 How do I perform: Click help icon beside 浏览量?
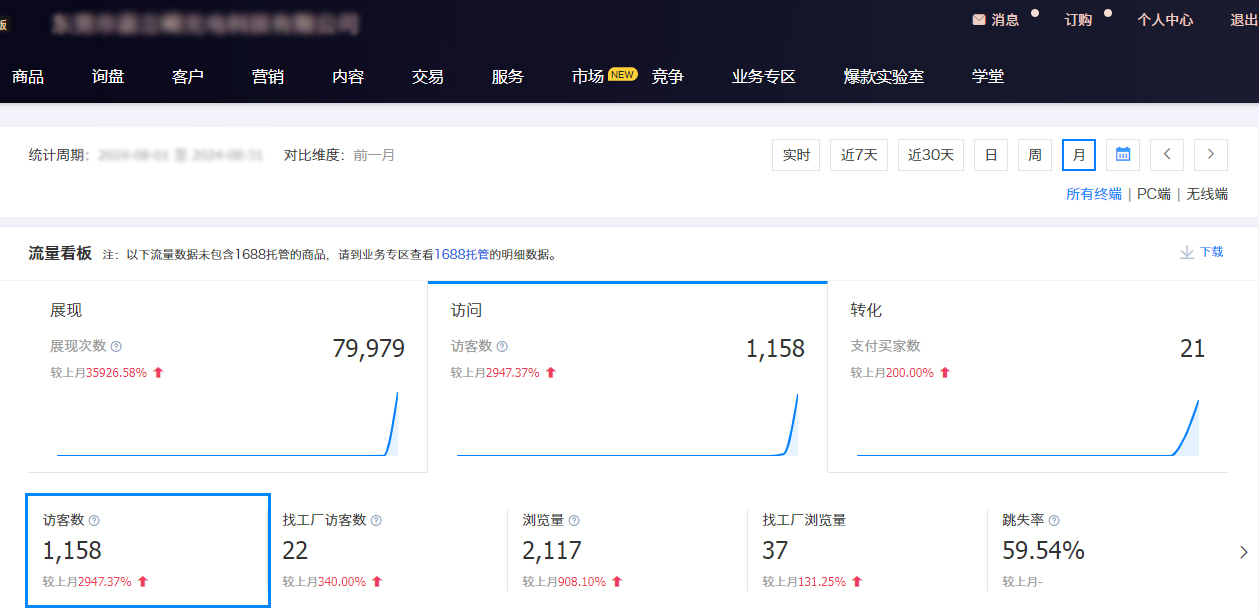click(x=574, y=521)
